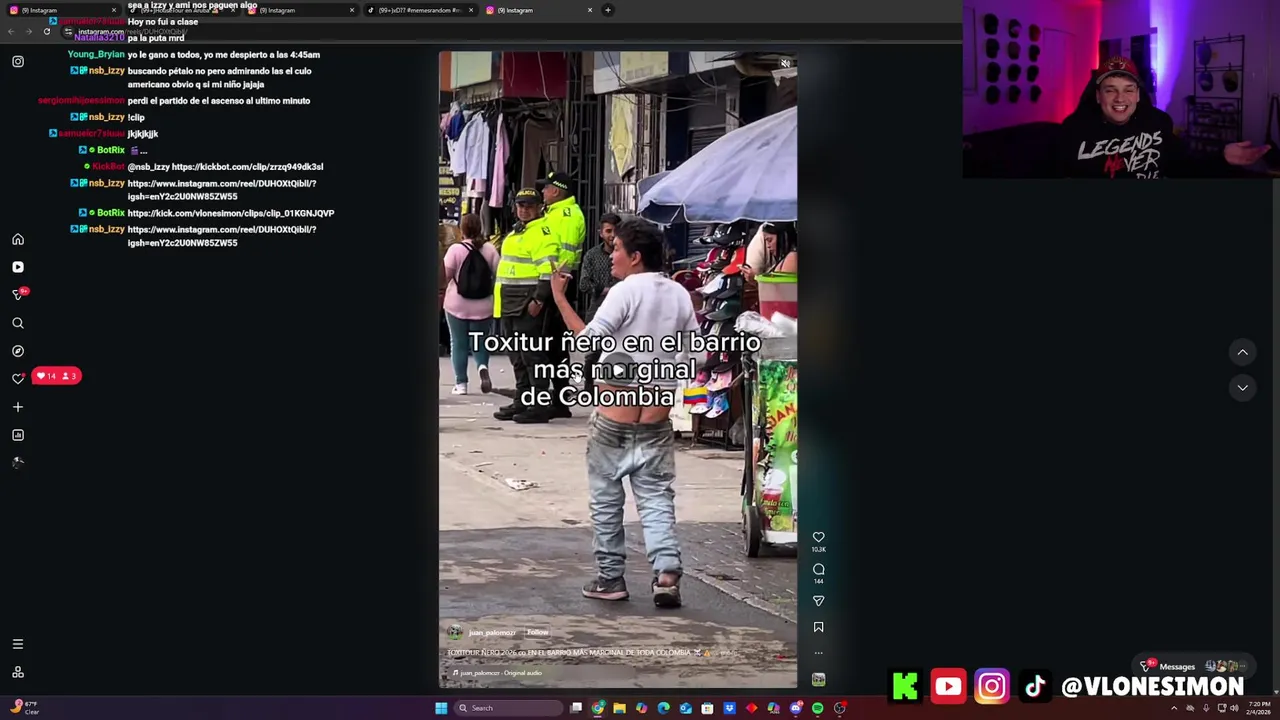Image resolution: width=1280 pixels, height=720 pixels.
Task: Open Discord from the taskbar
Action: pos(795,708)
